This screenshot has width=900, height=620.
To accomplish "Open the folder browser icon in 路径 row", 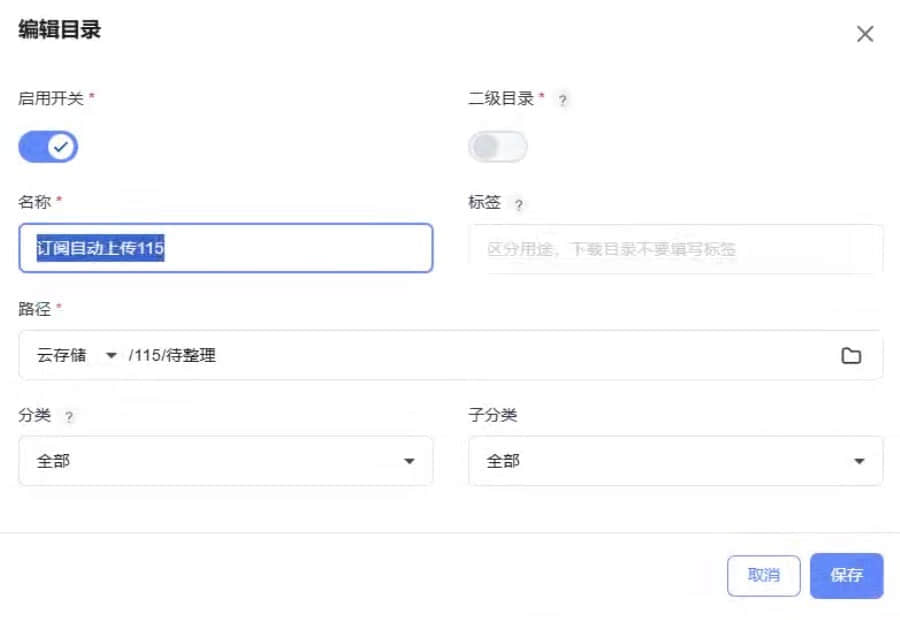I will (851, 356).
